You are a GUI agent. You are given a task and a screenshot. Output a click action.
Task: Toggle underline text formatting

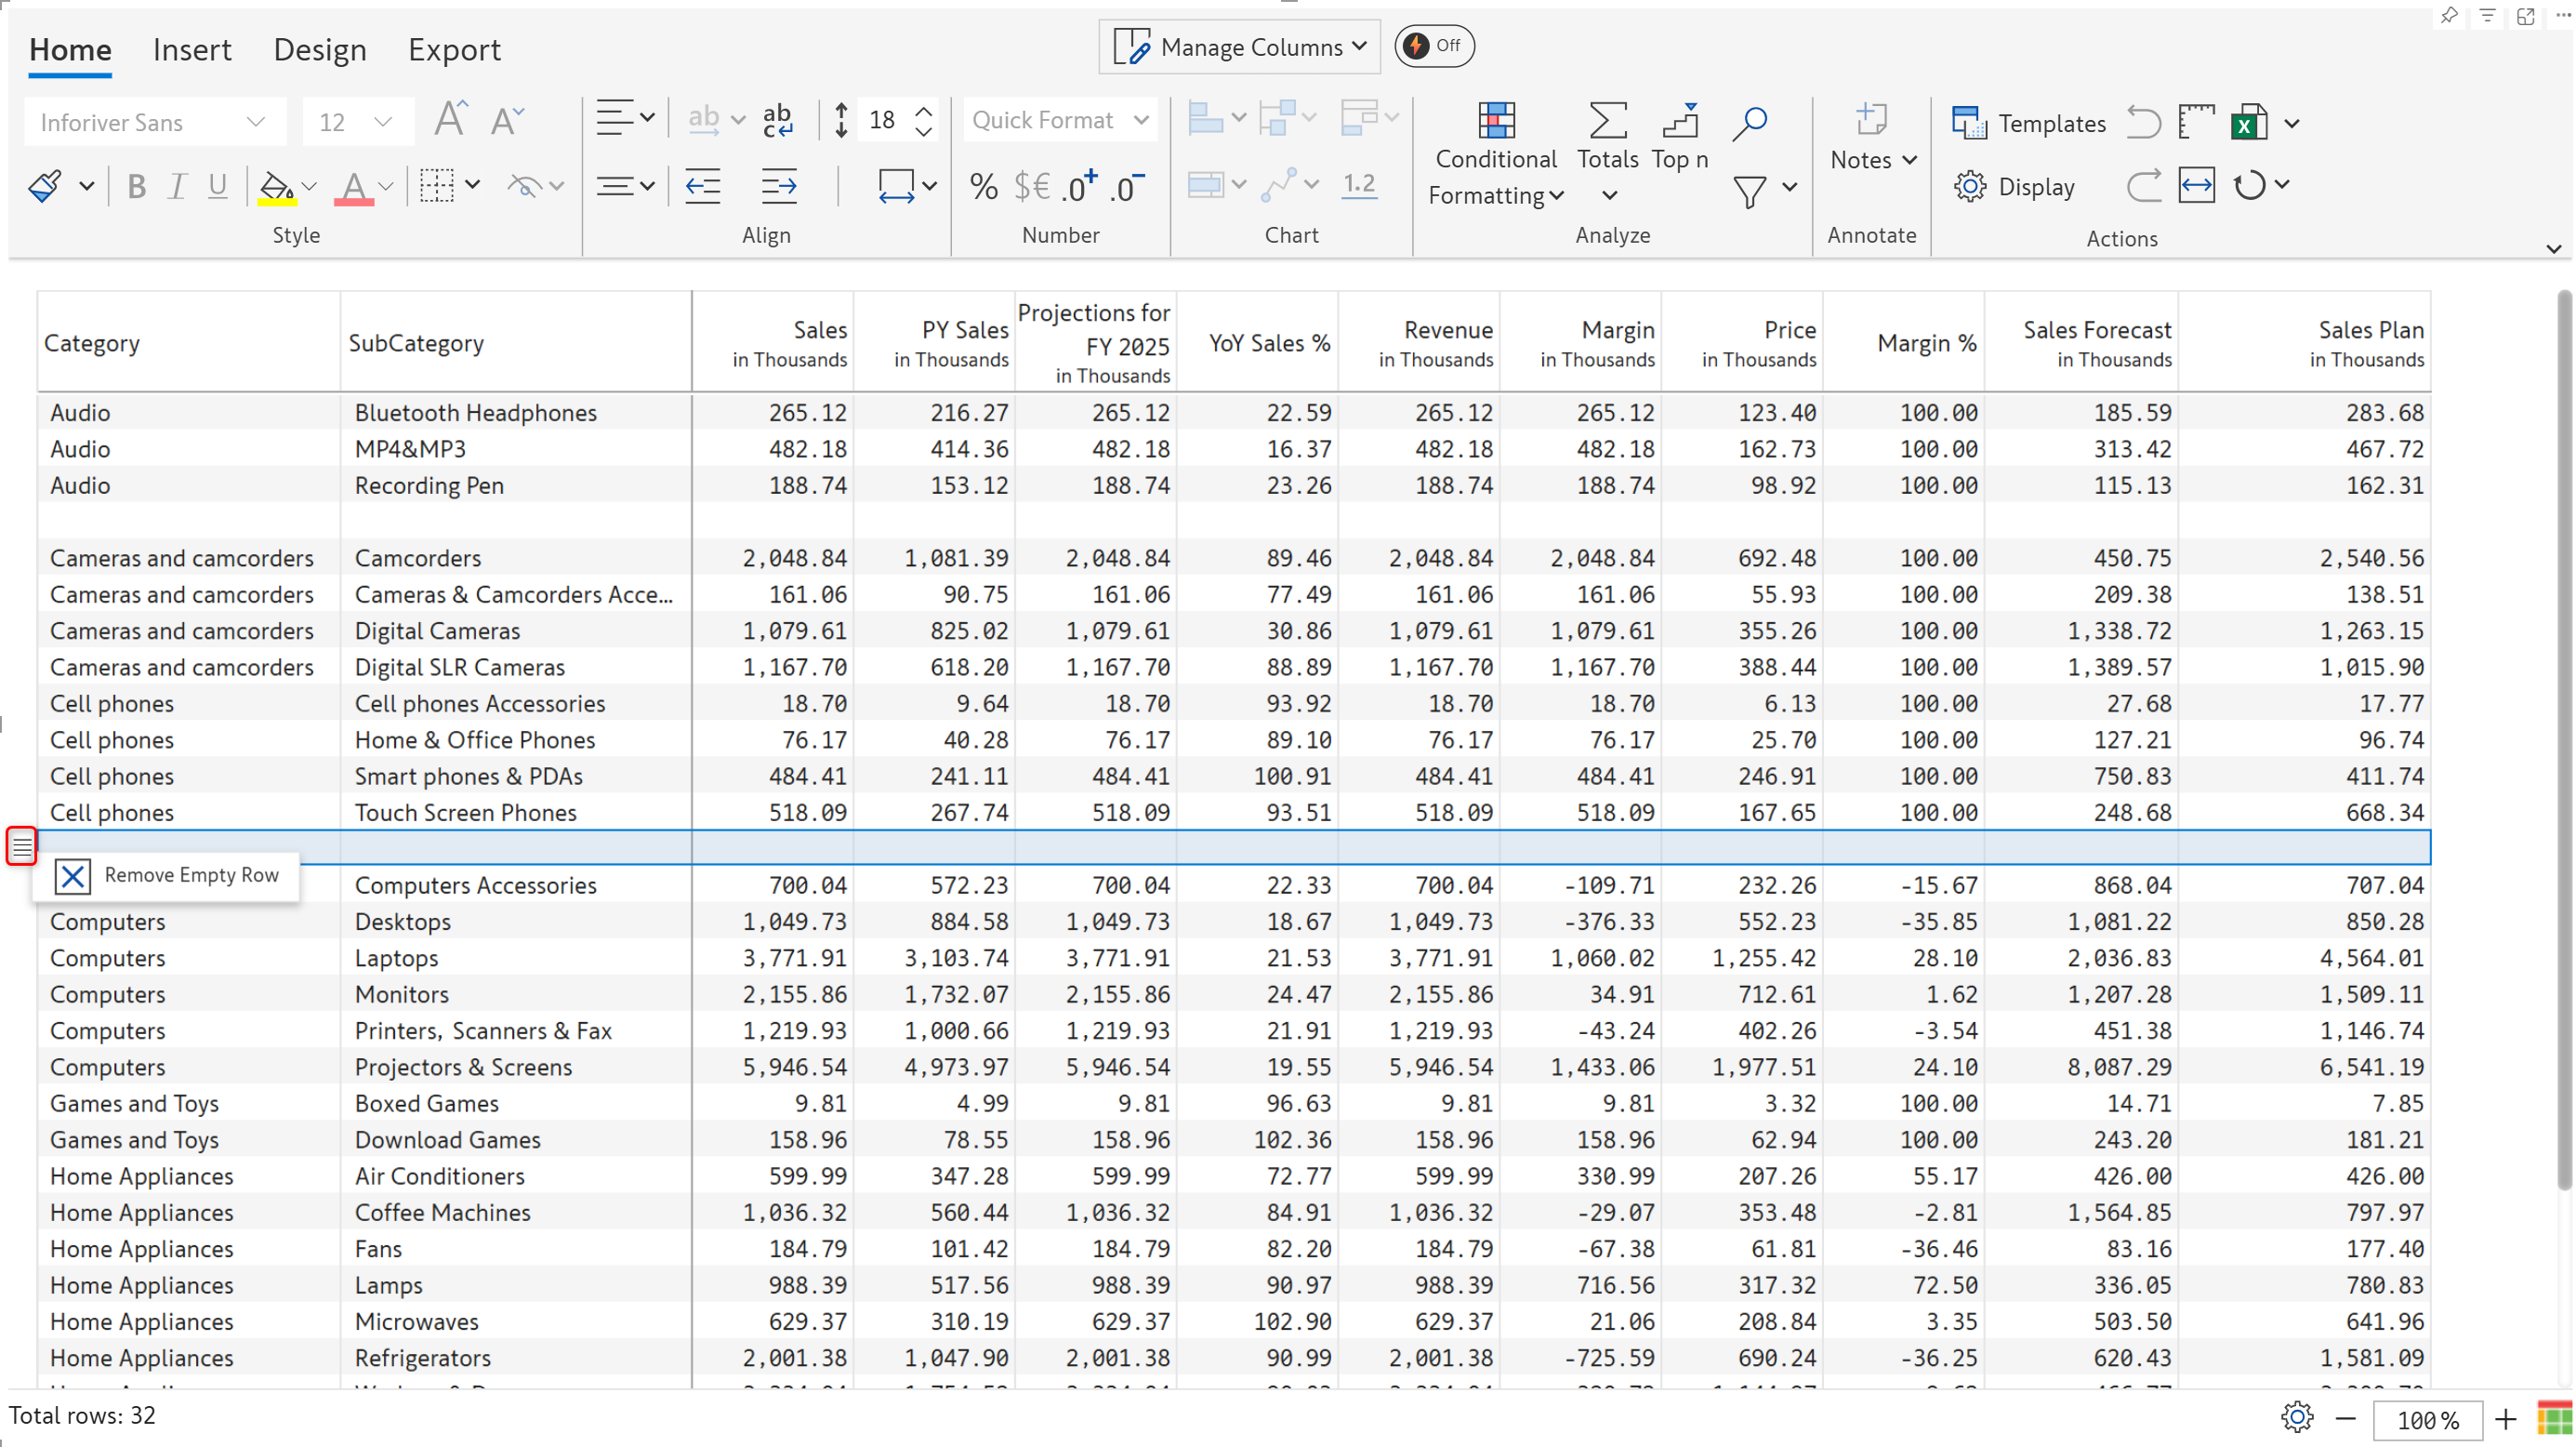217,187
